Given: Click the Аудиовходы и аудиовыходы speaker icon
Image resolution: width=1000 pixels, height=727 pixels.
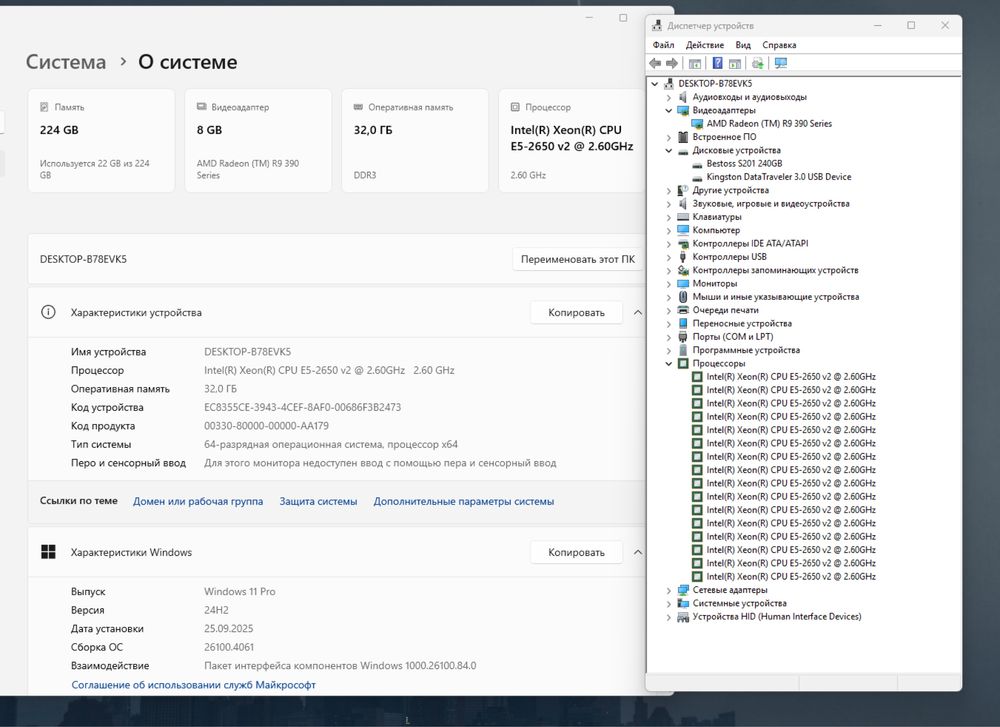Looking at the screenshot, I should pyautogui.click(x=683, y=97).
